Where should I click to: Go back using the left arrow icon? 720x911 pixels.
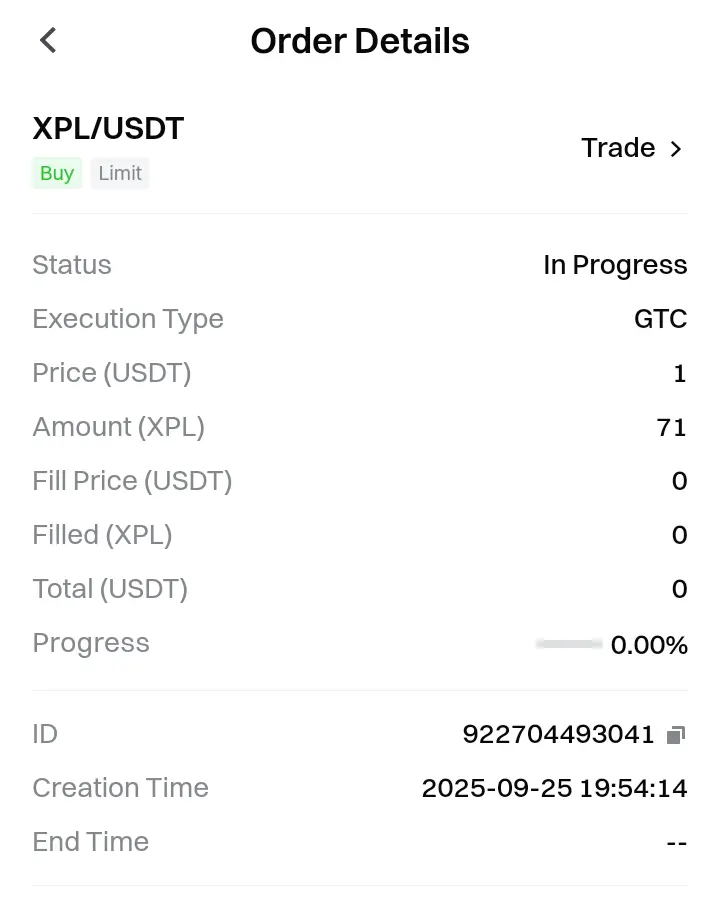click(x=48, y=41)
